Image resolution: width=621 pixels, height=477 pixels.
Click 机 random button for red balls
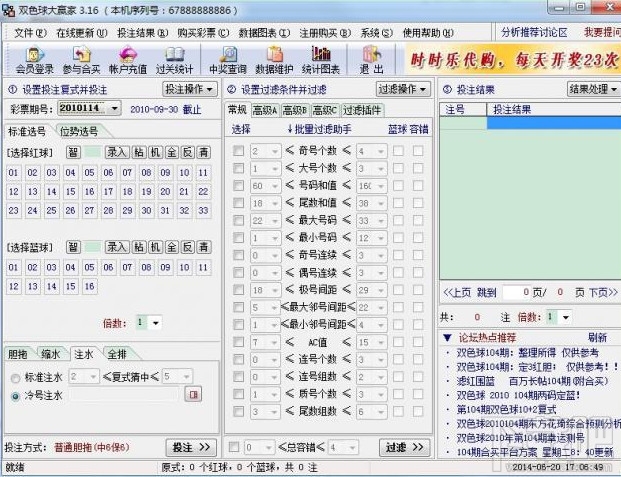[155, 153]
